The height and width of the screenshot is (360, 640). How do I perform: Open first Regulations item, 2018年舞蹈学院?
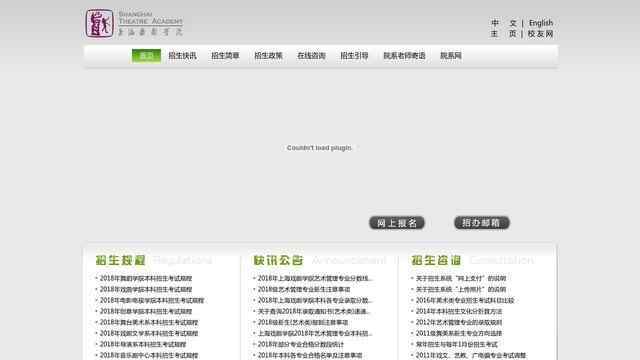click(146, 278)
